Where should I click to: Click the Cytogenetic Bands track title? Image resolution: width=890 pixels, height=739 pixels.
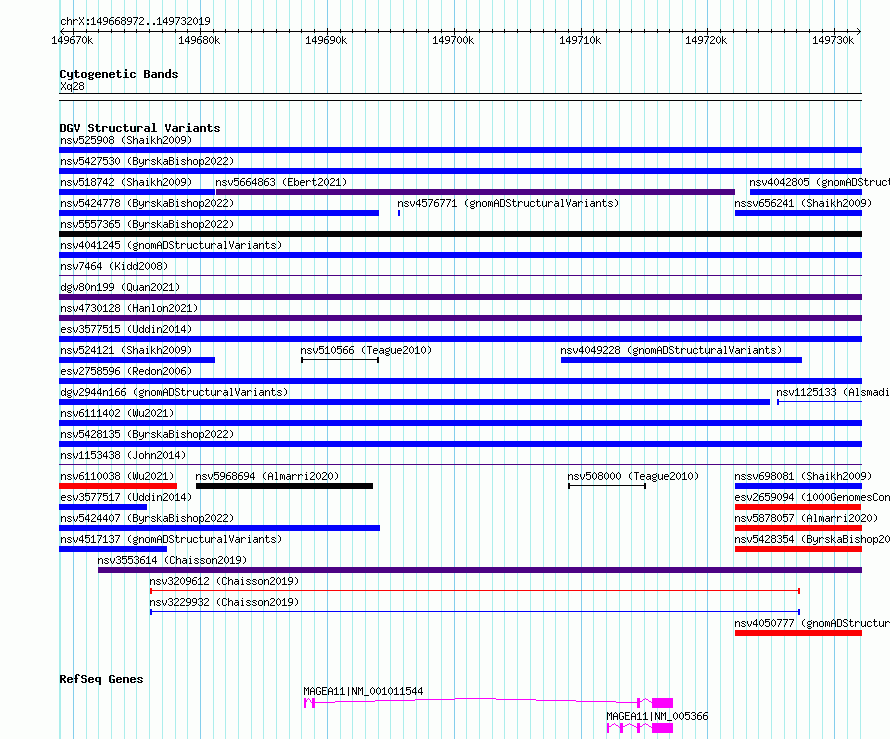pos(119,74)
